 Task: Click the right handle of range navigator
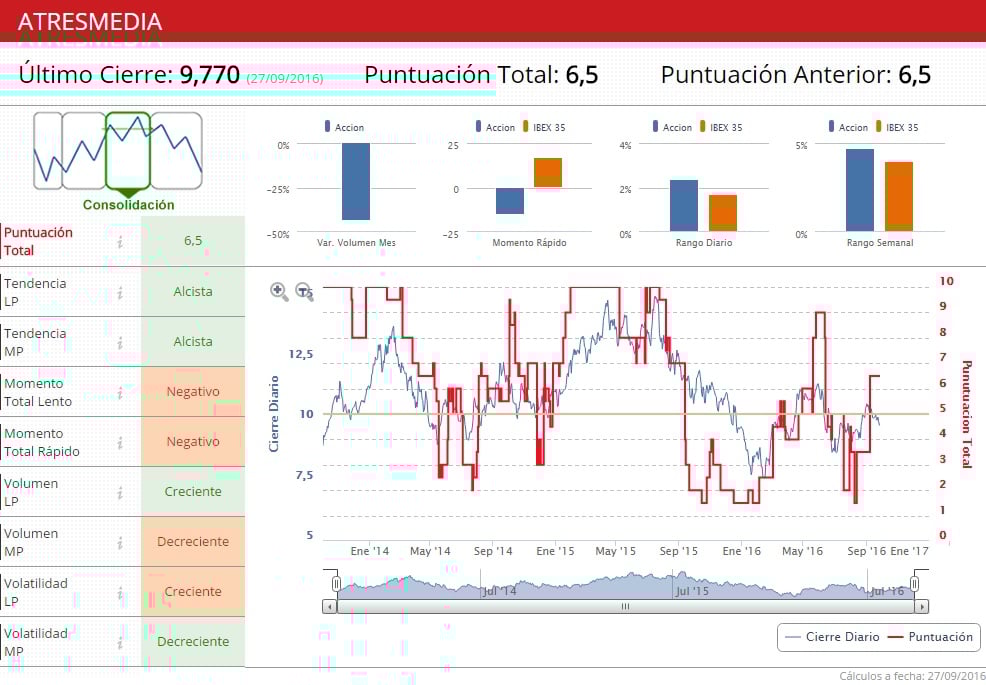click(x=914, y=584)
